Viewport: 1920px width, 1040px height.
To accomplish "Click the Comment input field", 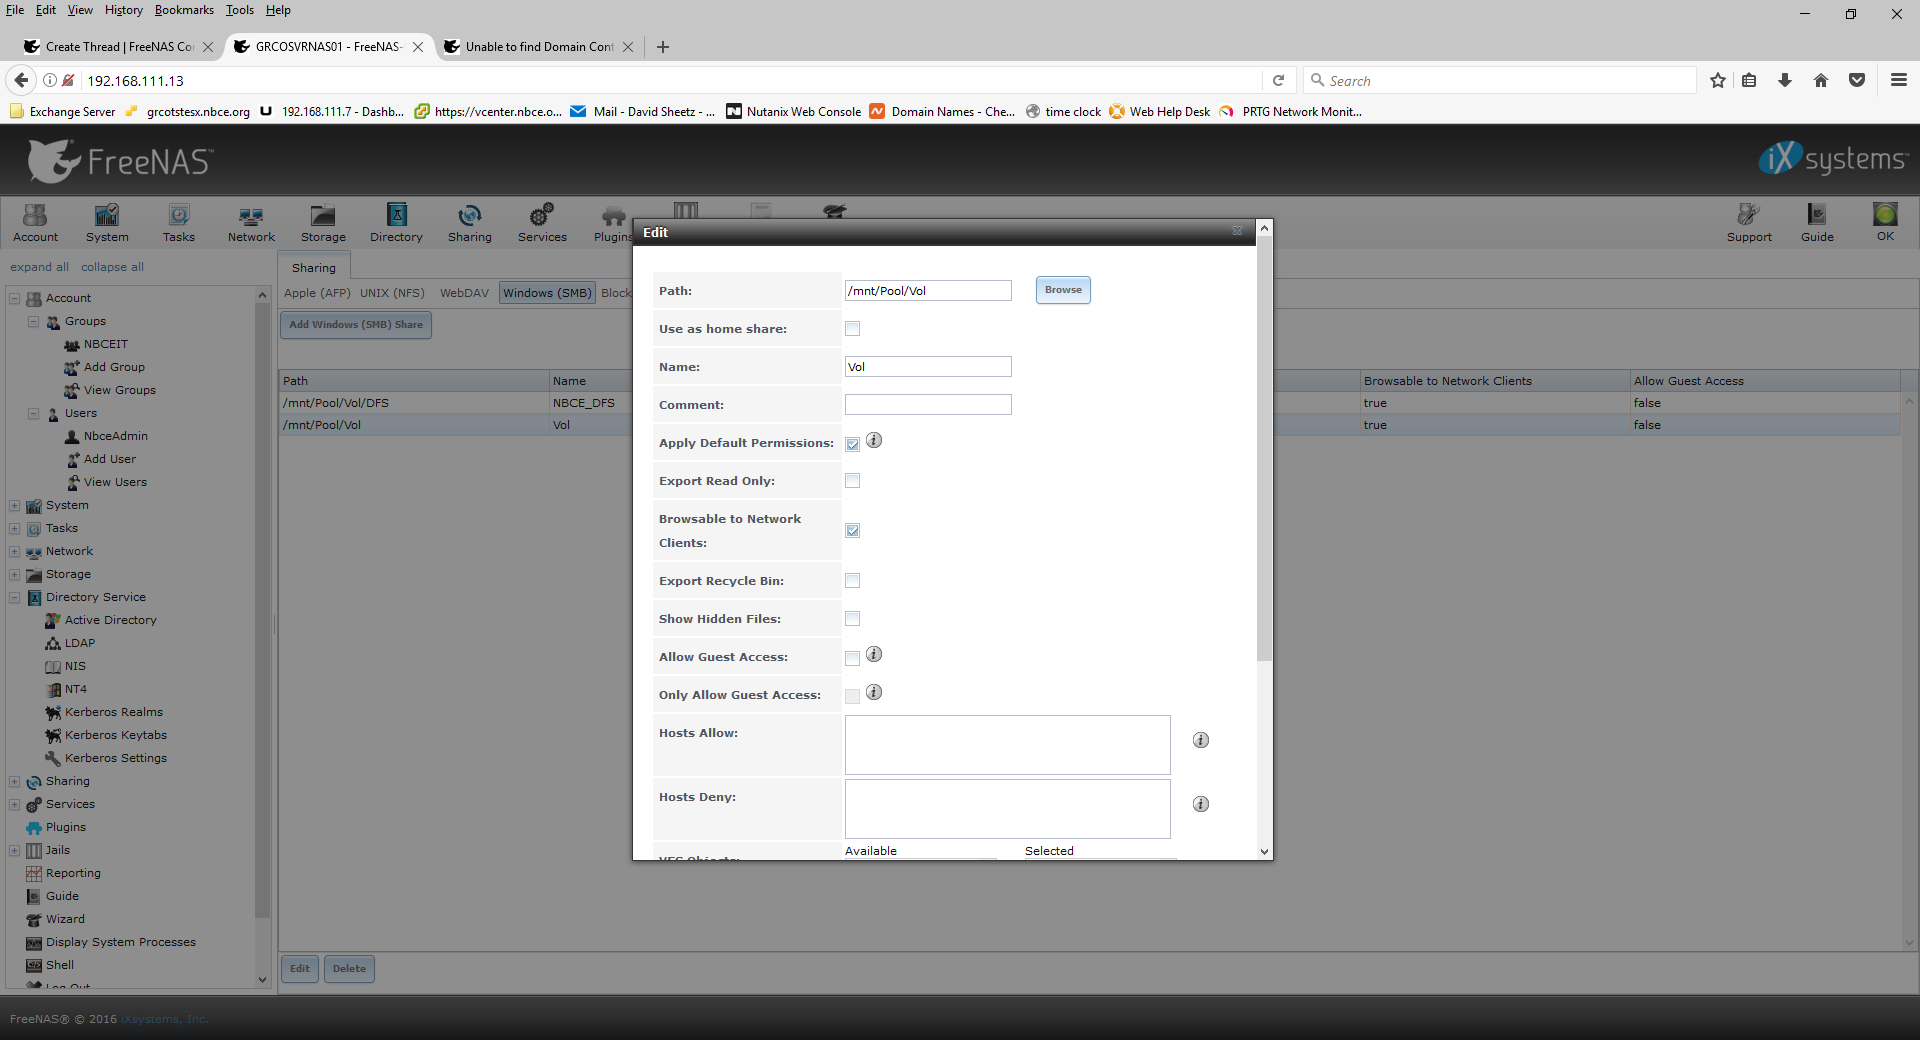I will pyautogui.click(x=928, y=404).
